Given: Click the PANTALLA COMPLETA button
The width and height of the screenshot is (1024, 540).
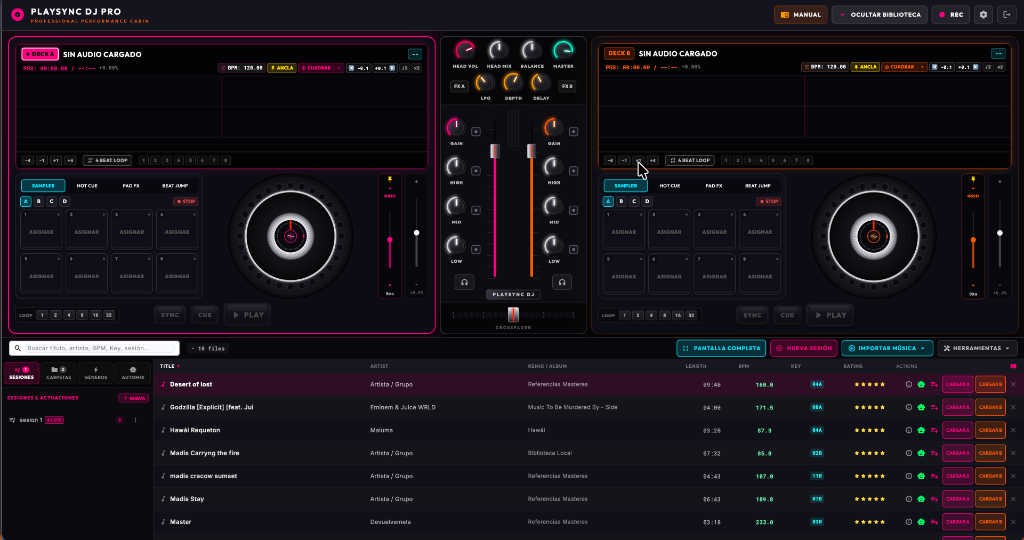Looking at the screenshot, I should coord(721,348).
